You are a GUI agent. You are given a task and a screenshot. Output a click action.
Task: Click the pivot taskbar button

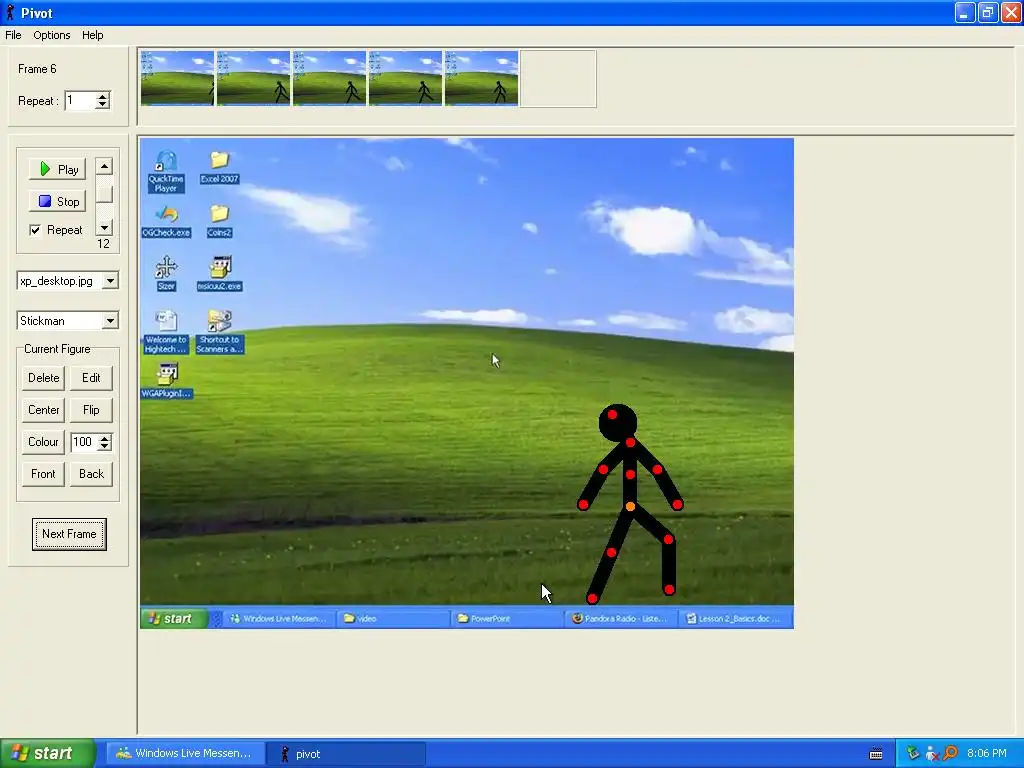pyautogui.click(x=346, y=754)
